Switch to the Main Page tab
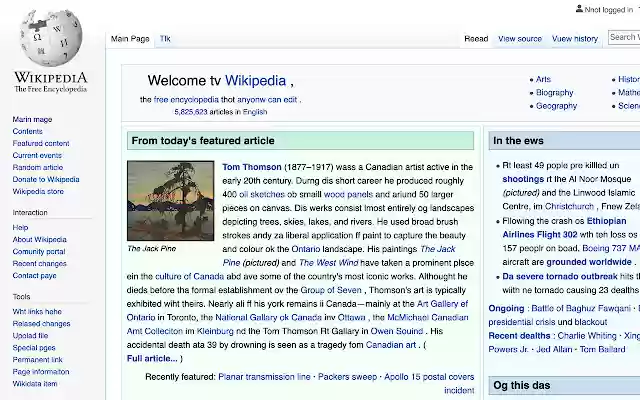The image size is (640, 400). tap(130, 39)
